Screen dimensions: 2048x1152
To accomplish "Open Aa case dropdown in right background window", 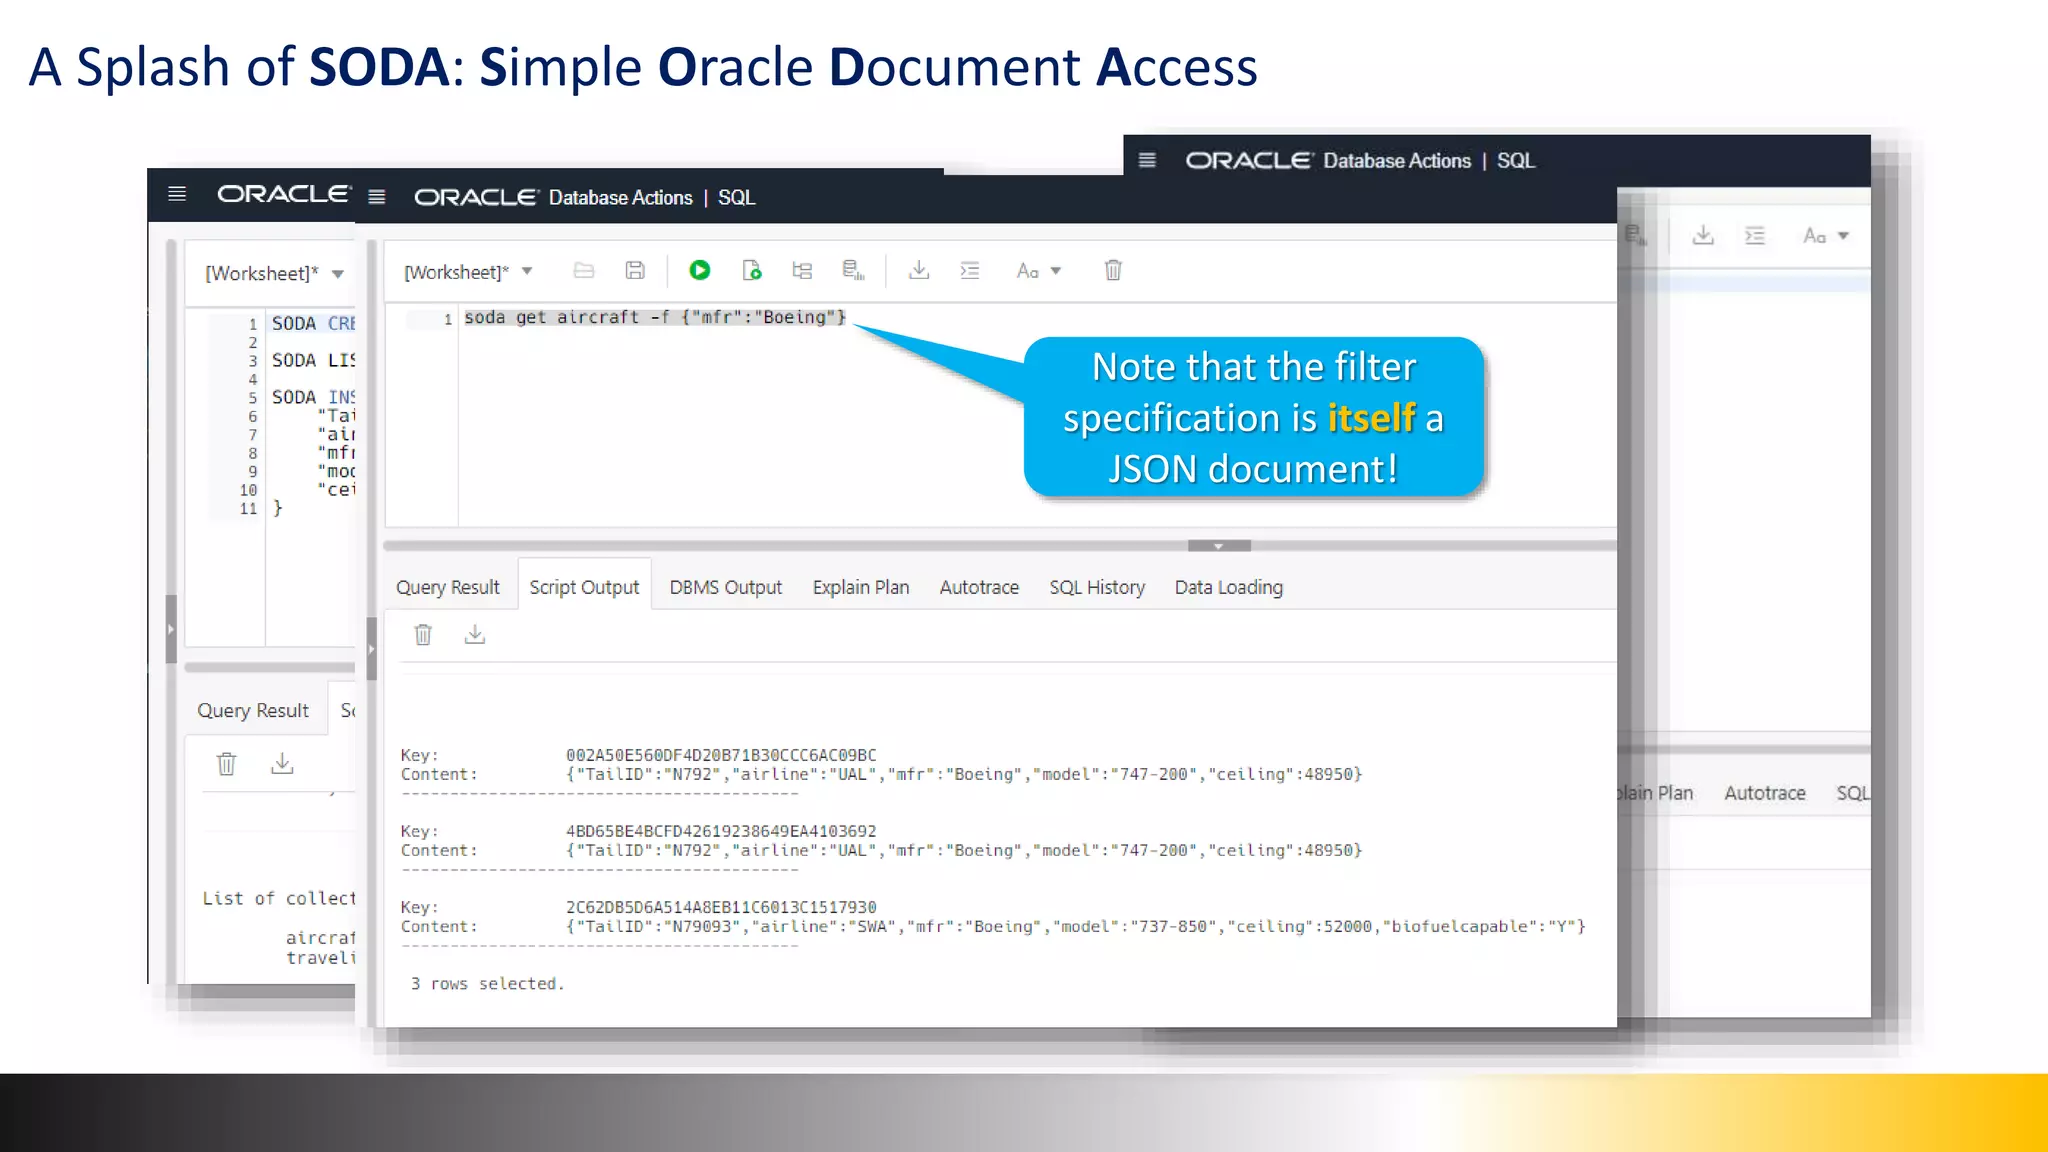I will point(1826,236).
